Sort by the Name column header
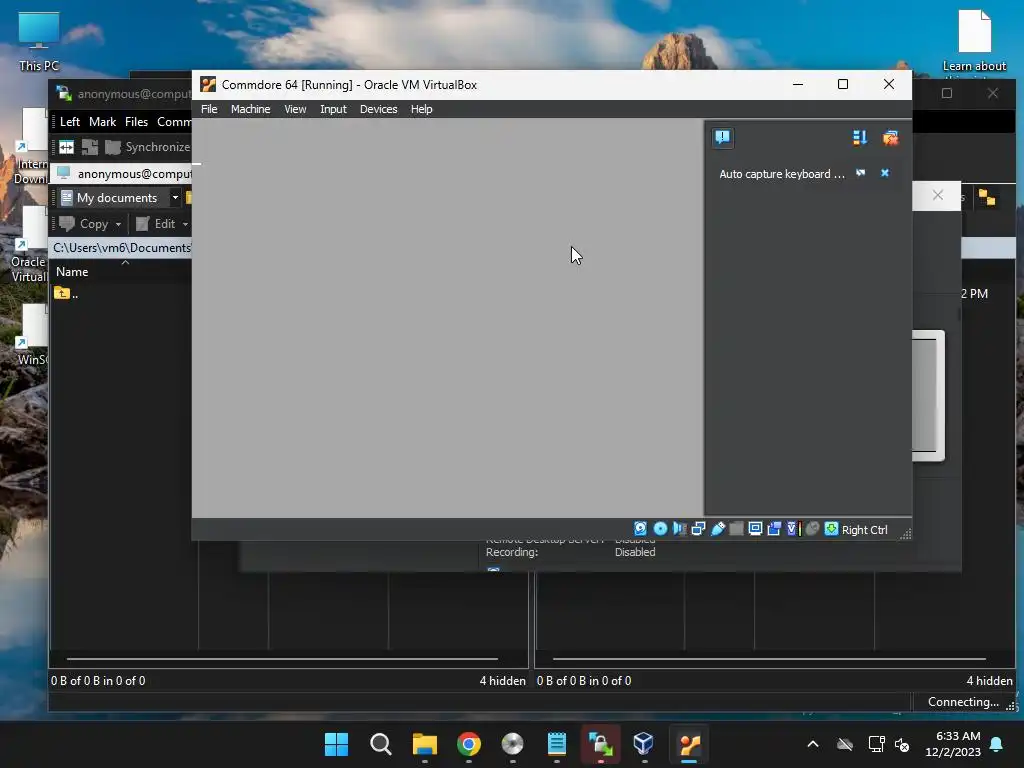 click(72, 272)
